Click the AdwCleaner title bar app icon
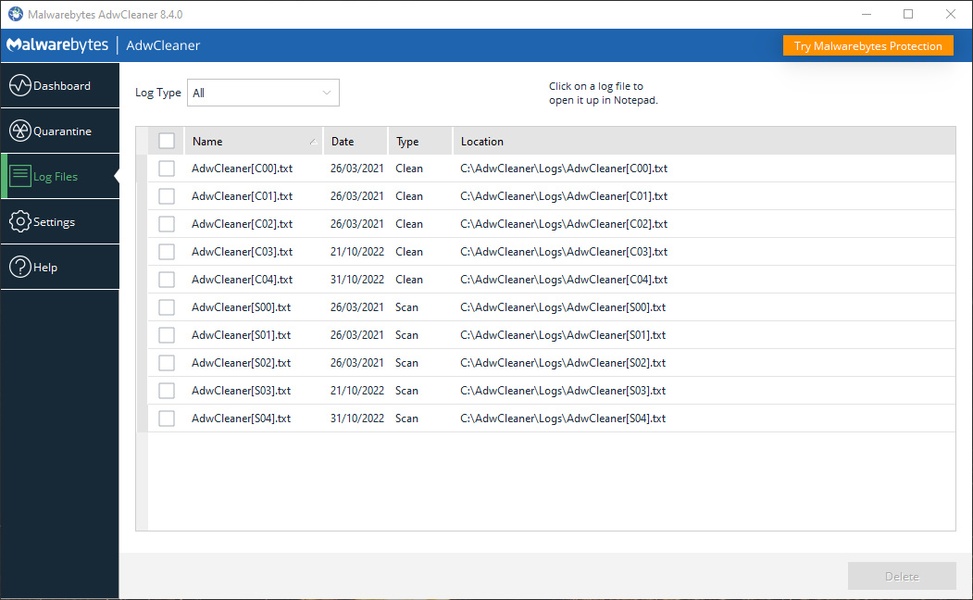 click(x=15, y=14)
